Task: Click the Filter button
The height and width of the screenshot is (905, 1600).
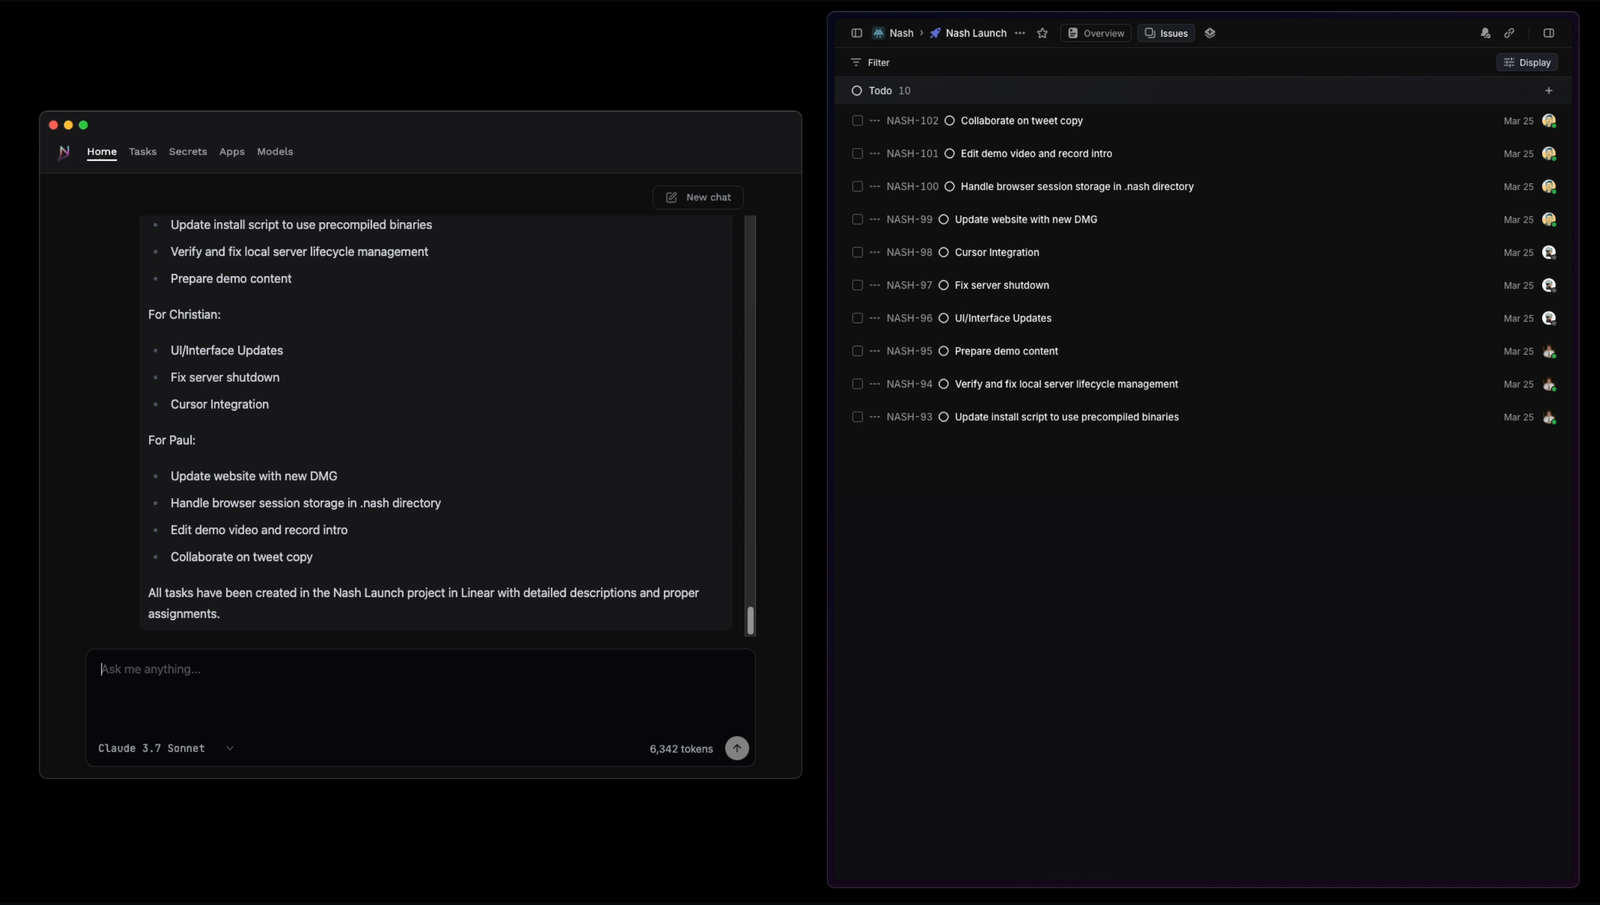Action: tap(870, 62)
